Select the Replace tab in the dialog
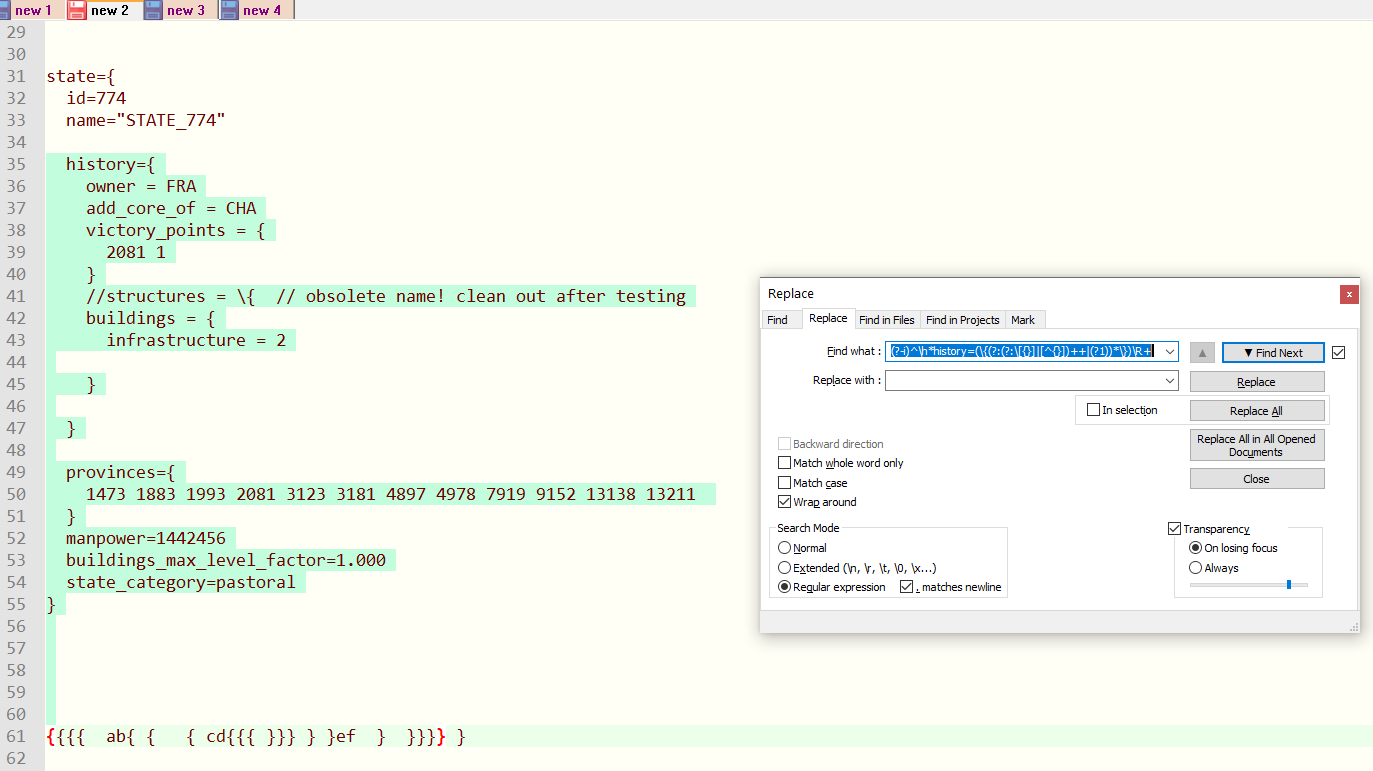The height and width of the screenshot is (771, 1373). coord(828,318)
